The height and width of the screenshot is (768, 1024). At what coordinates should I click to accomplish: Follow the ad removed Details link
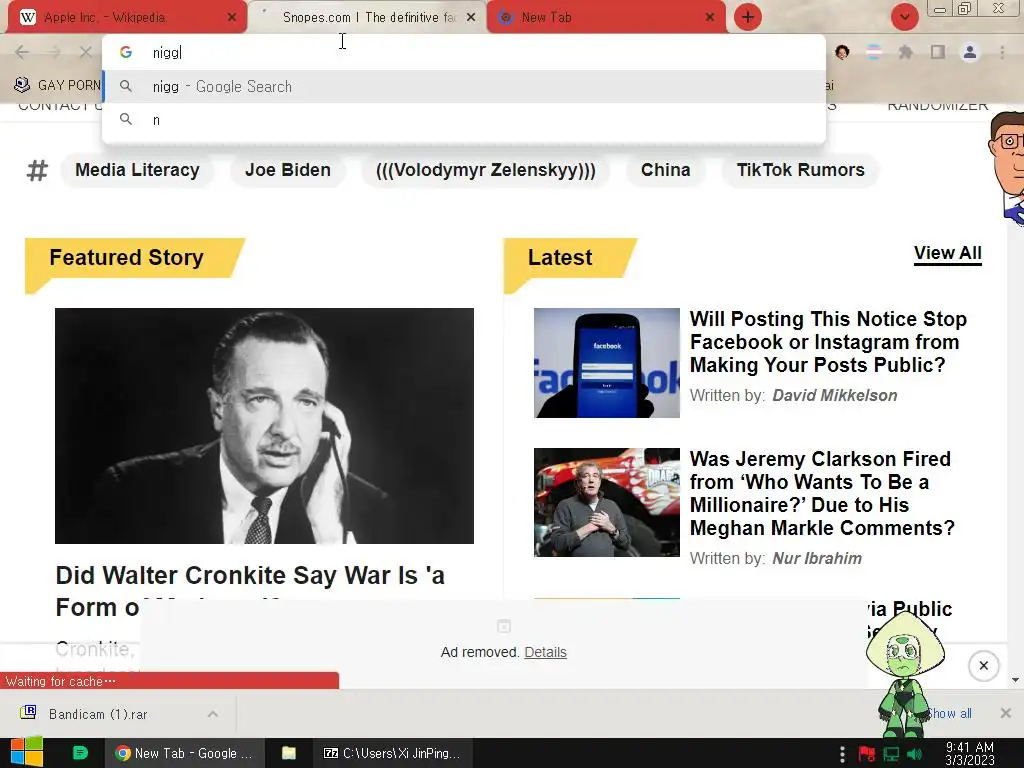click(545, 652)
